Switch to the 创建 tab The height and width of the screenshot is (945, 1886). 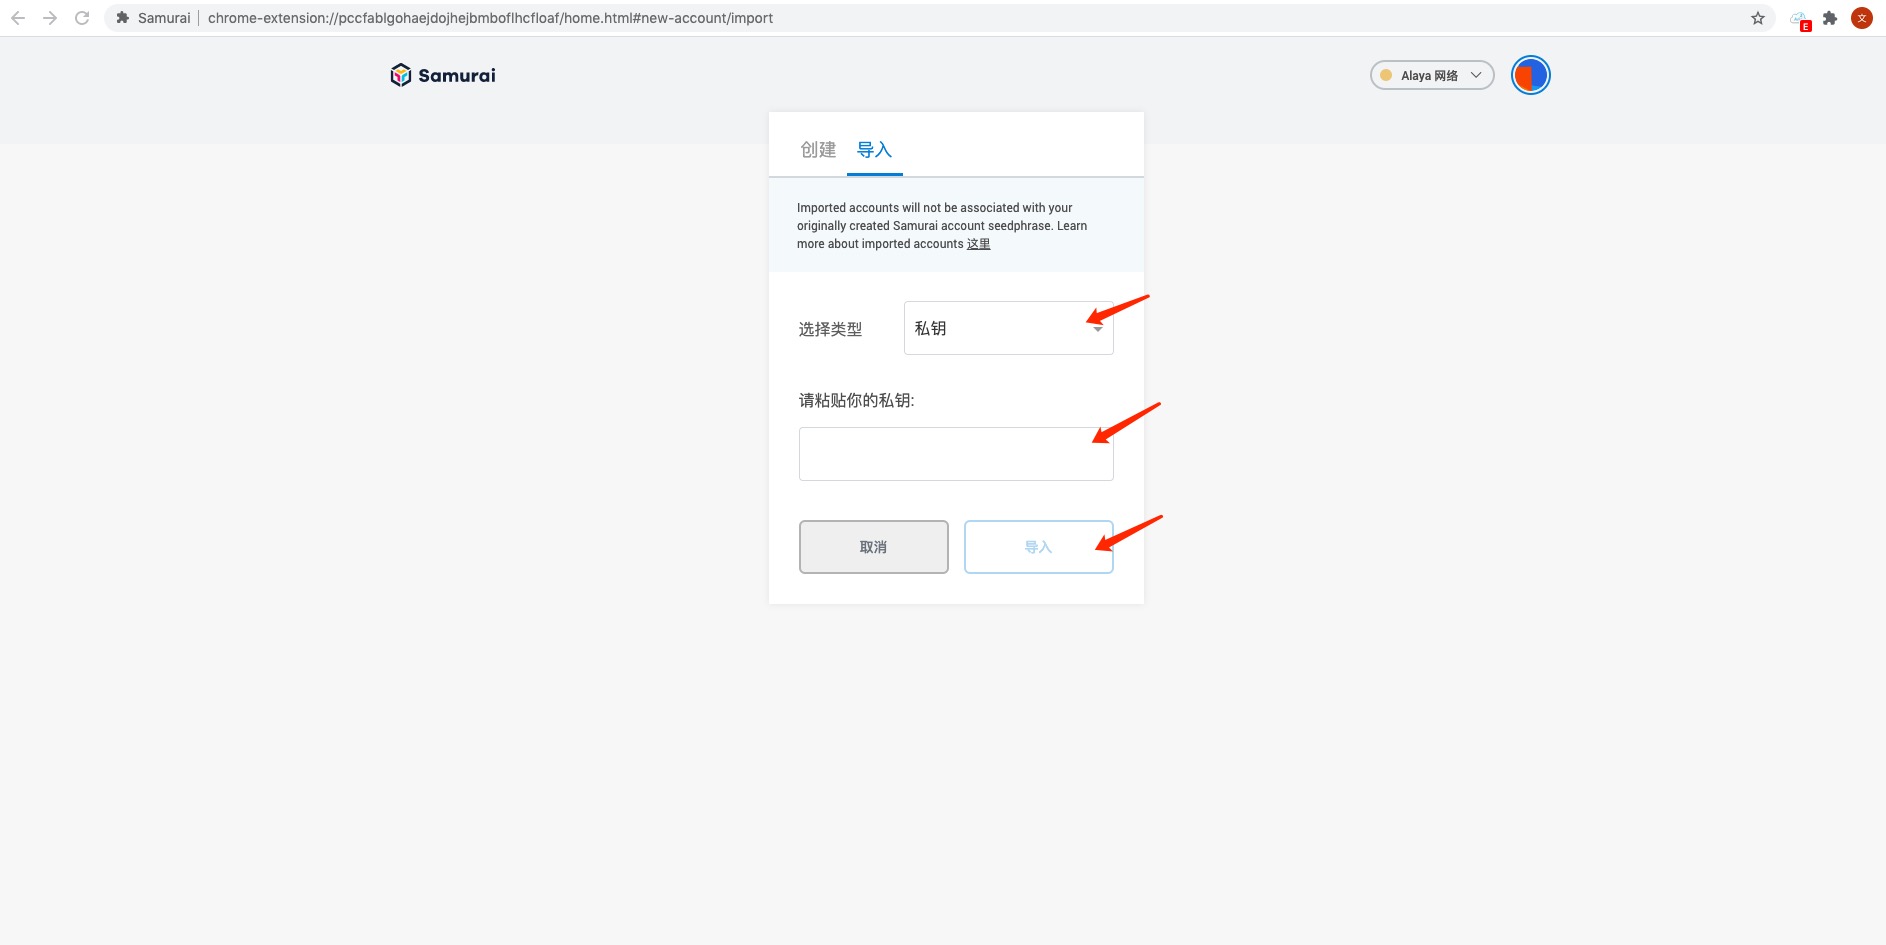pyautogui.click(x=817, y=150)
